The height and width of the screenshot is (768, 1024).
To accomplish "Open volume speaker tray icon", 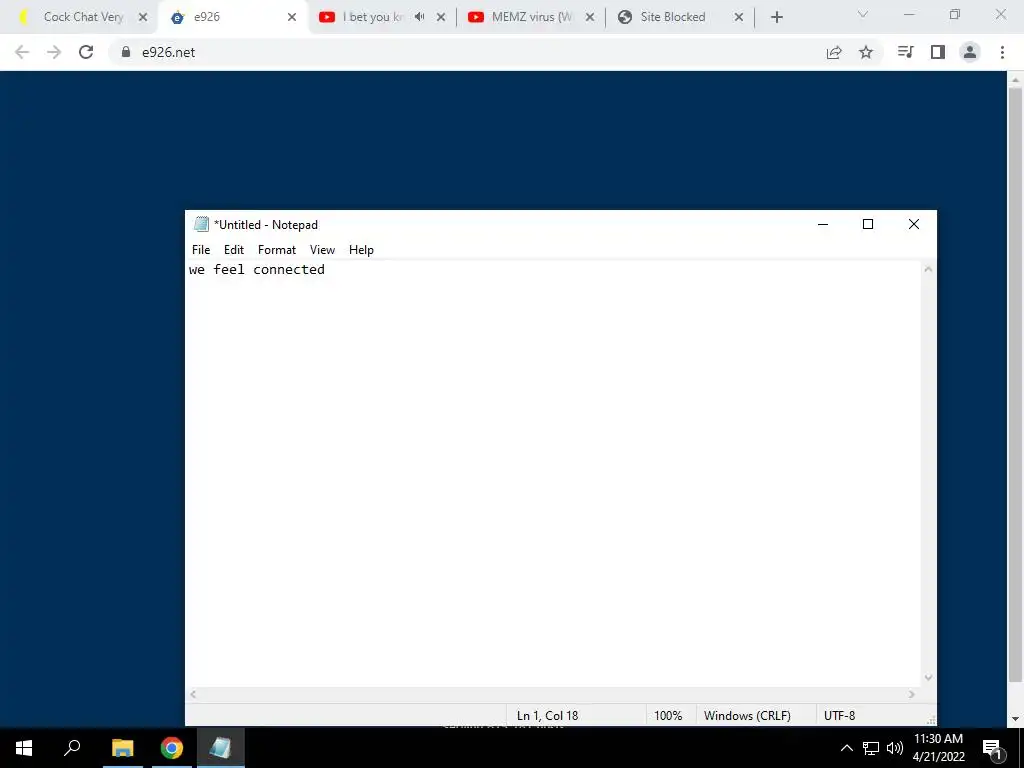I will coord(895,748).
